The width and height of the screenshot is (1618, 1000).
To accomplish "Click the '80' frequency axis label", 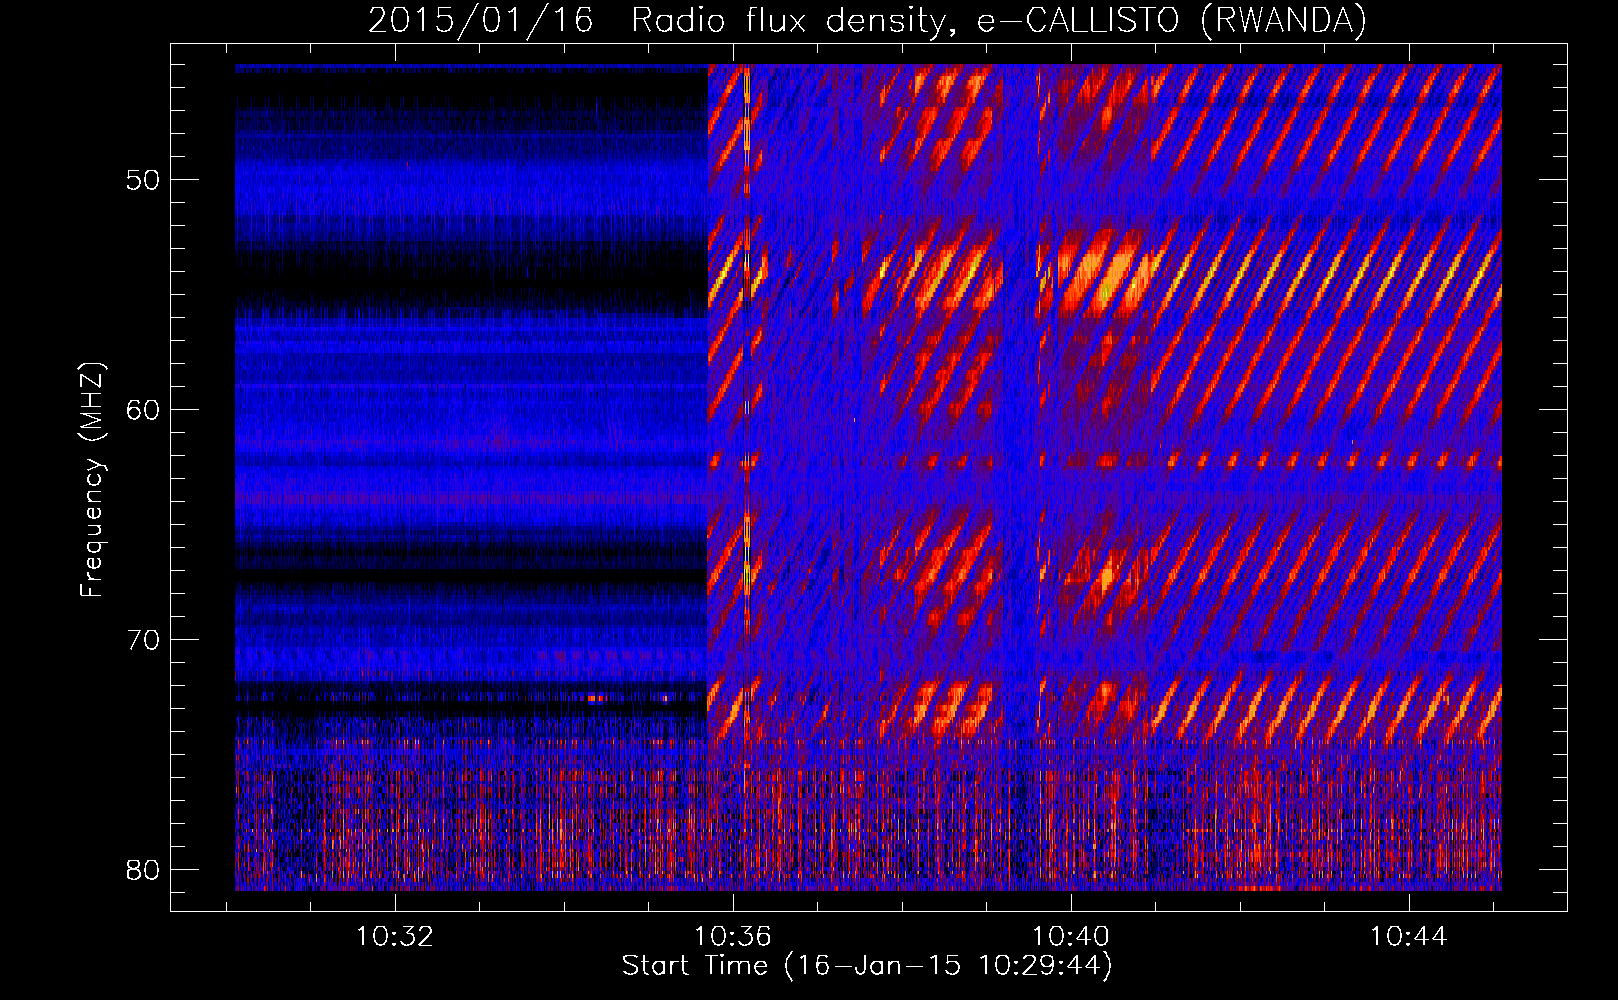I will tap(144, 870).
